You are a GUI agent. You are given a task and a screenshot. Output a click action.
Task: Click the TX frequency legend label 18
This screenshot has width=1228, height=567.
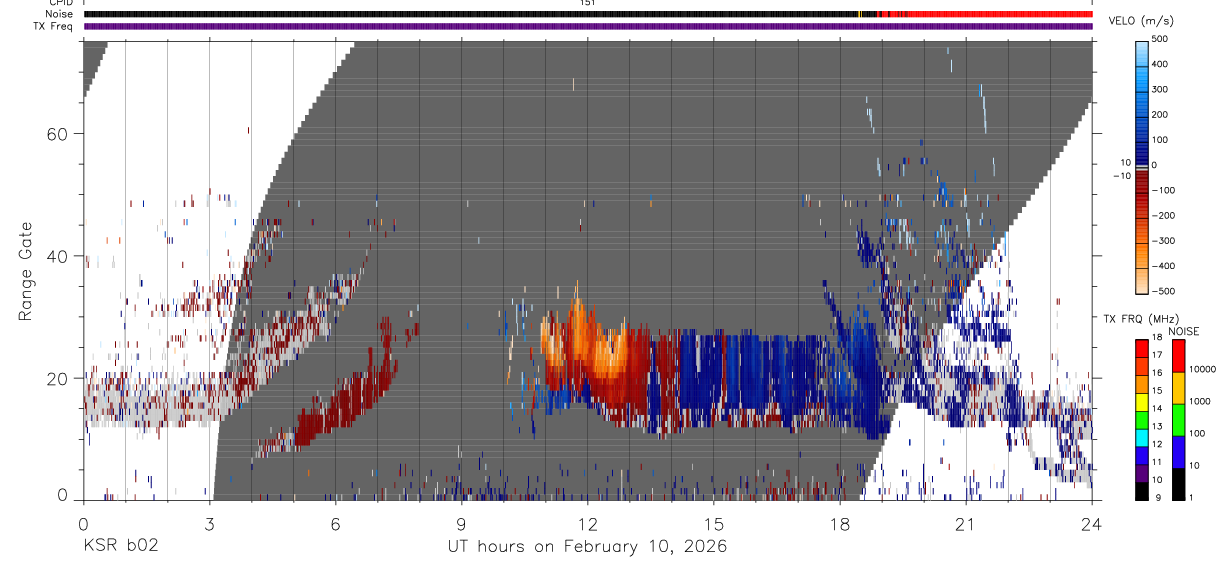coord(1158,339)
